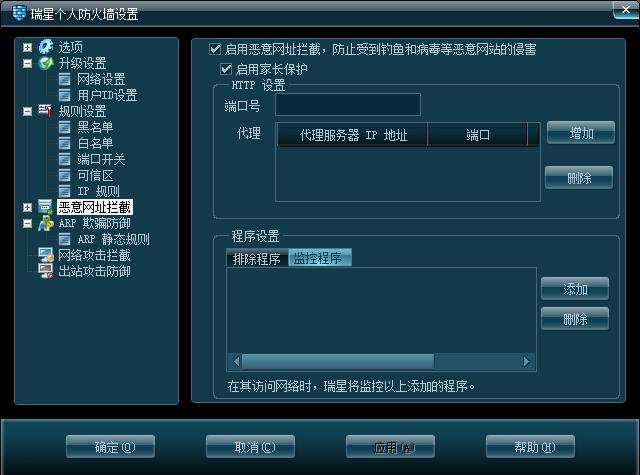This screenshot has height=475, width=640.
Task: Select 规则设置 label in the tree
Action: click(82, 111)
